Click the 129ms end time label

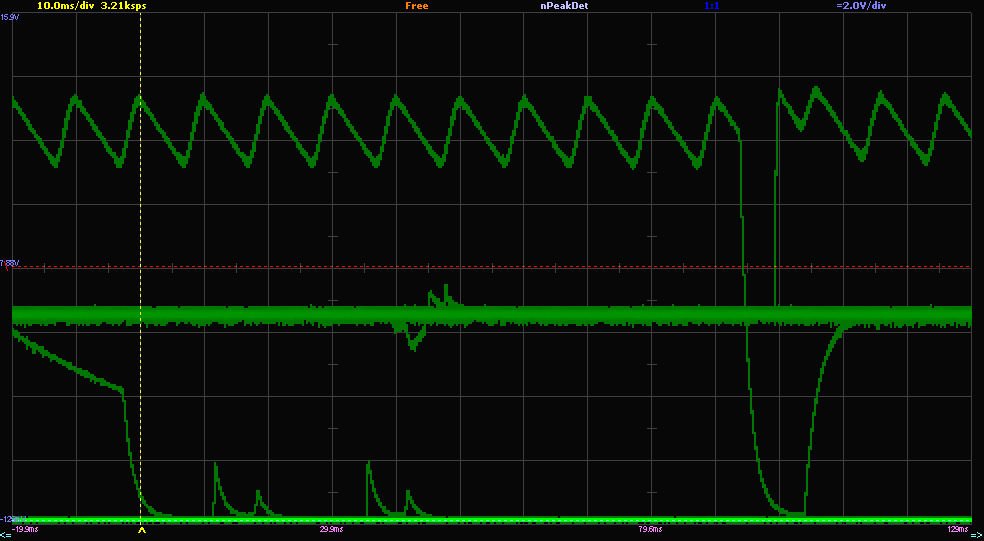tap(957, 529)
